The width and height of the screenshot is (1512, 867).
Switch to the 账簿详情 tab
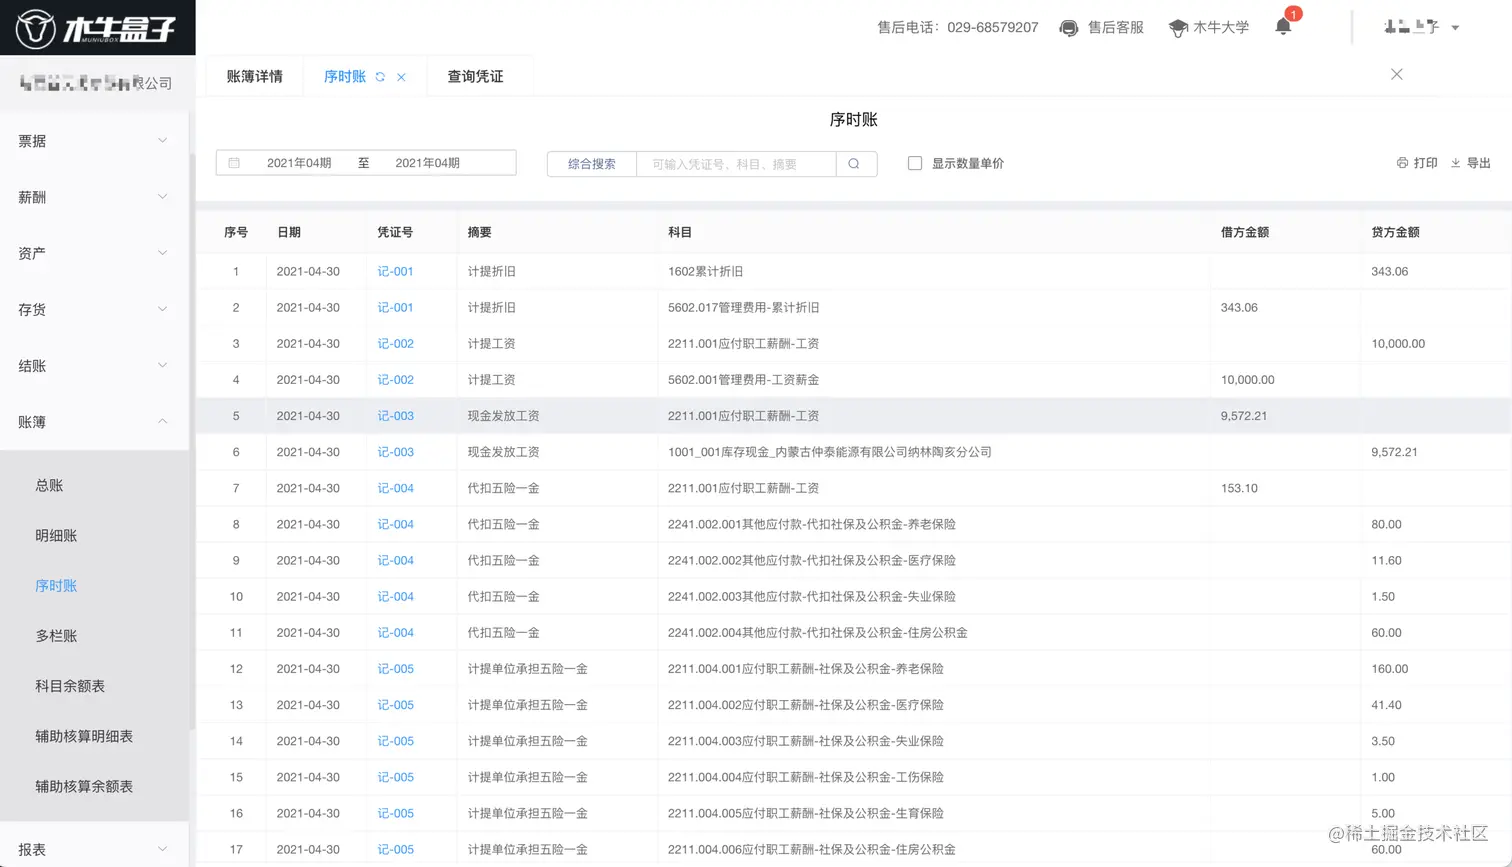[254, 76]
